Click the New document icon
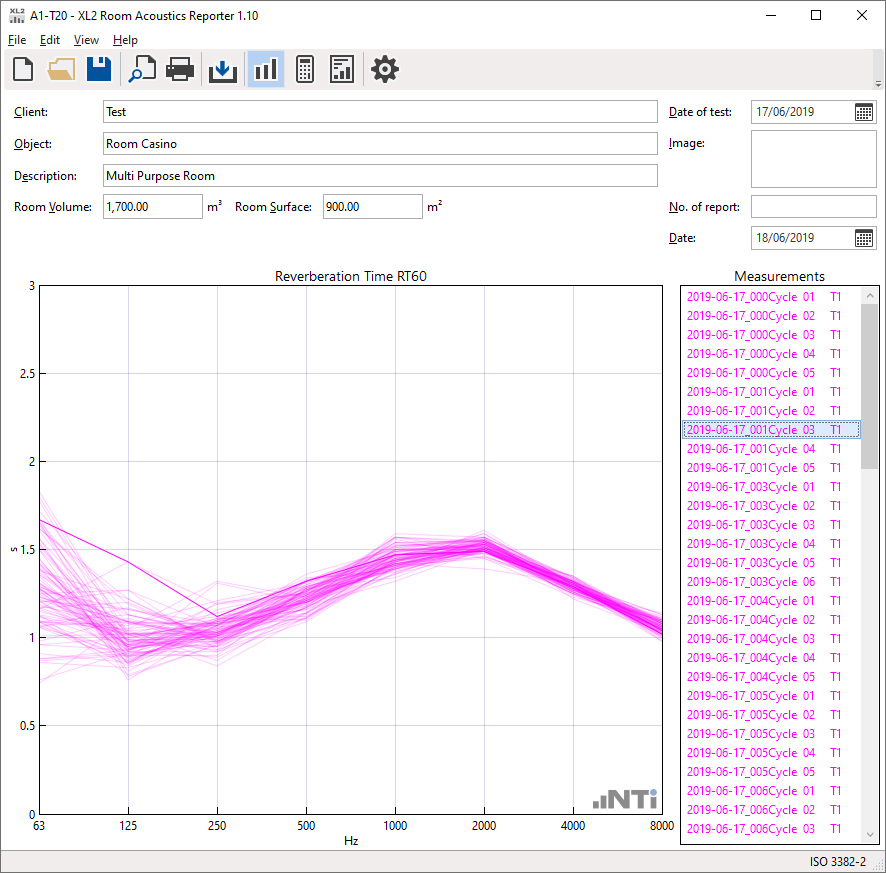The height and width of the screenshot is (873, 886). 23,69
